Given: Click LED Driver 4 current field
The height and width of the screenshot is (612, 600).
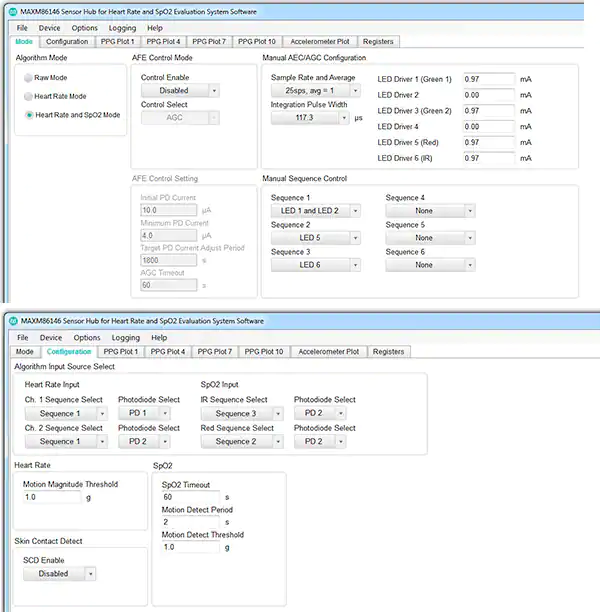Looking at the screenshot, I should click(489, 126).
